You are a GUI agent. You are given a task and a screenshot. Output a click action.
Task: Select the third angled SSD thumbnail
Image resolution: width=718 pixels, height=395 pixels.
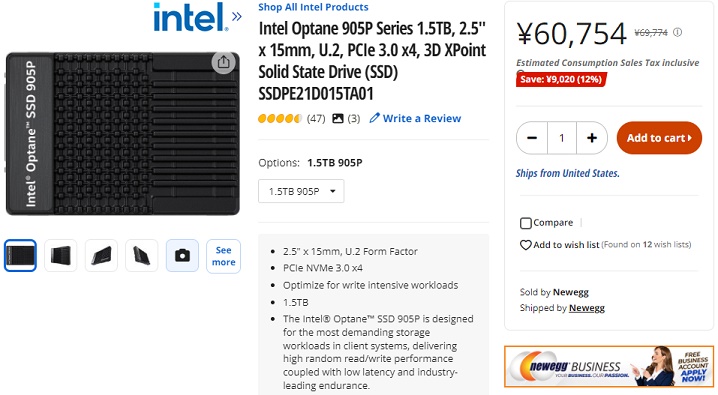click(x=101, y=255)
